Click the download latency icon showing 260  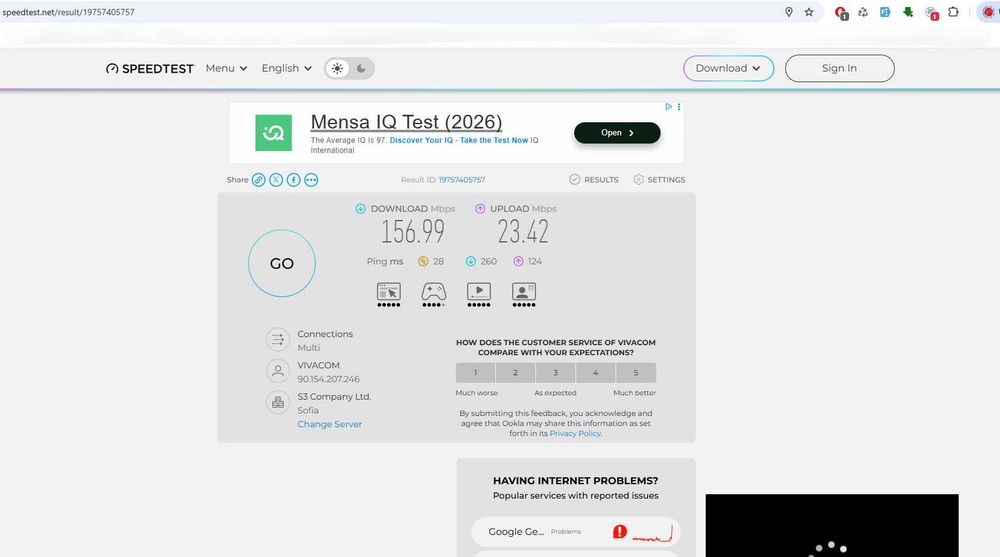point(471,261)
